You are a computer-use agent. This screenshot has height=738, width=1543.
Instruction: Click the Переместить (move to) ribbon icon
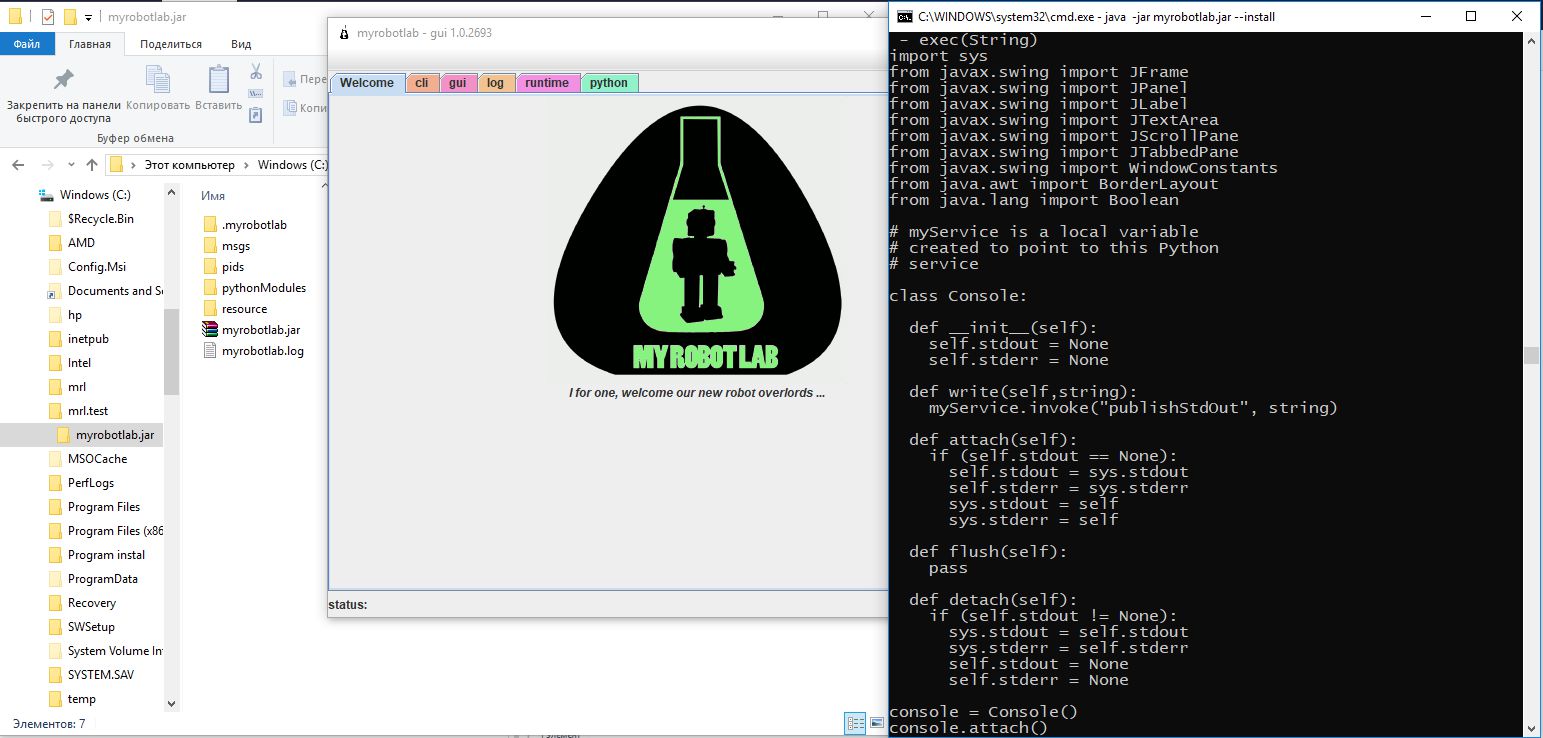pyautogui.click(x=290, y=79)
